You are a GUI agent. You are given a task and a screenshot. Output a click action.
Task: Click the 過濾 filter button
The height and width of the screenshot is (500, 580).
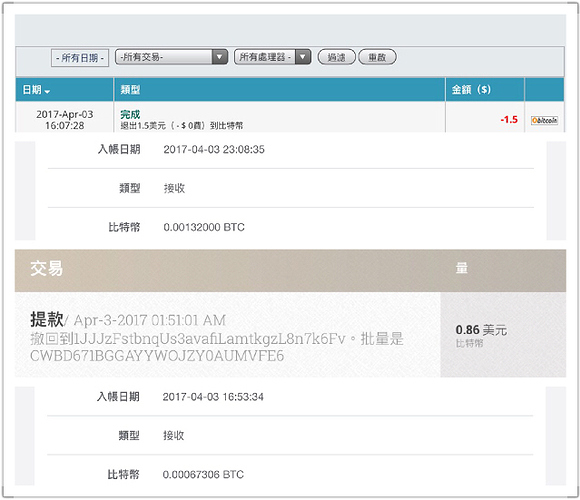[336, 57]
